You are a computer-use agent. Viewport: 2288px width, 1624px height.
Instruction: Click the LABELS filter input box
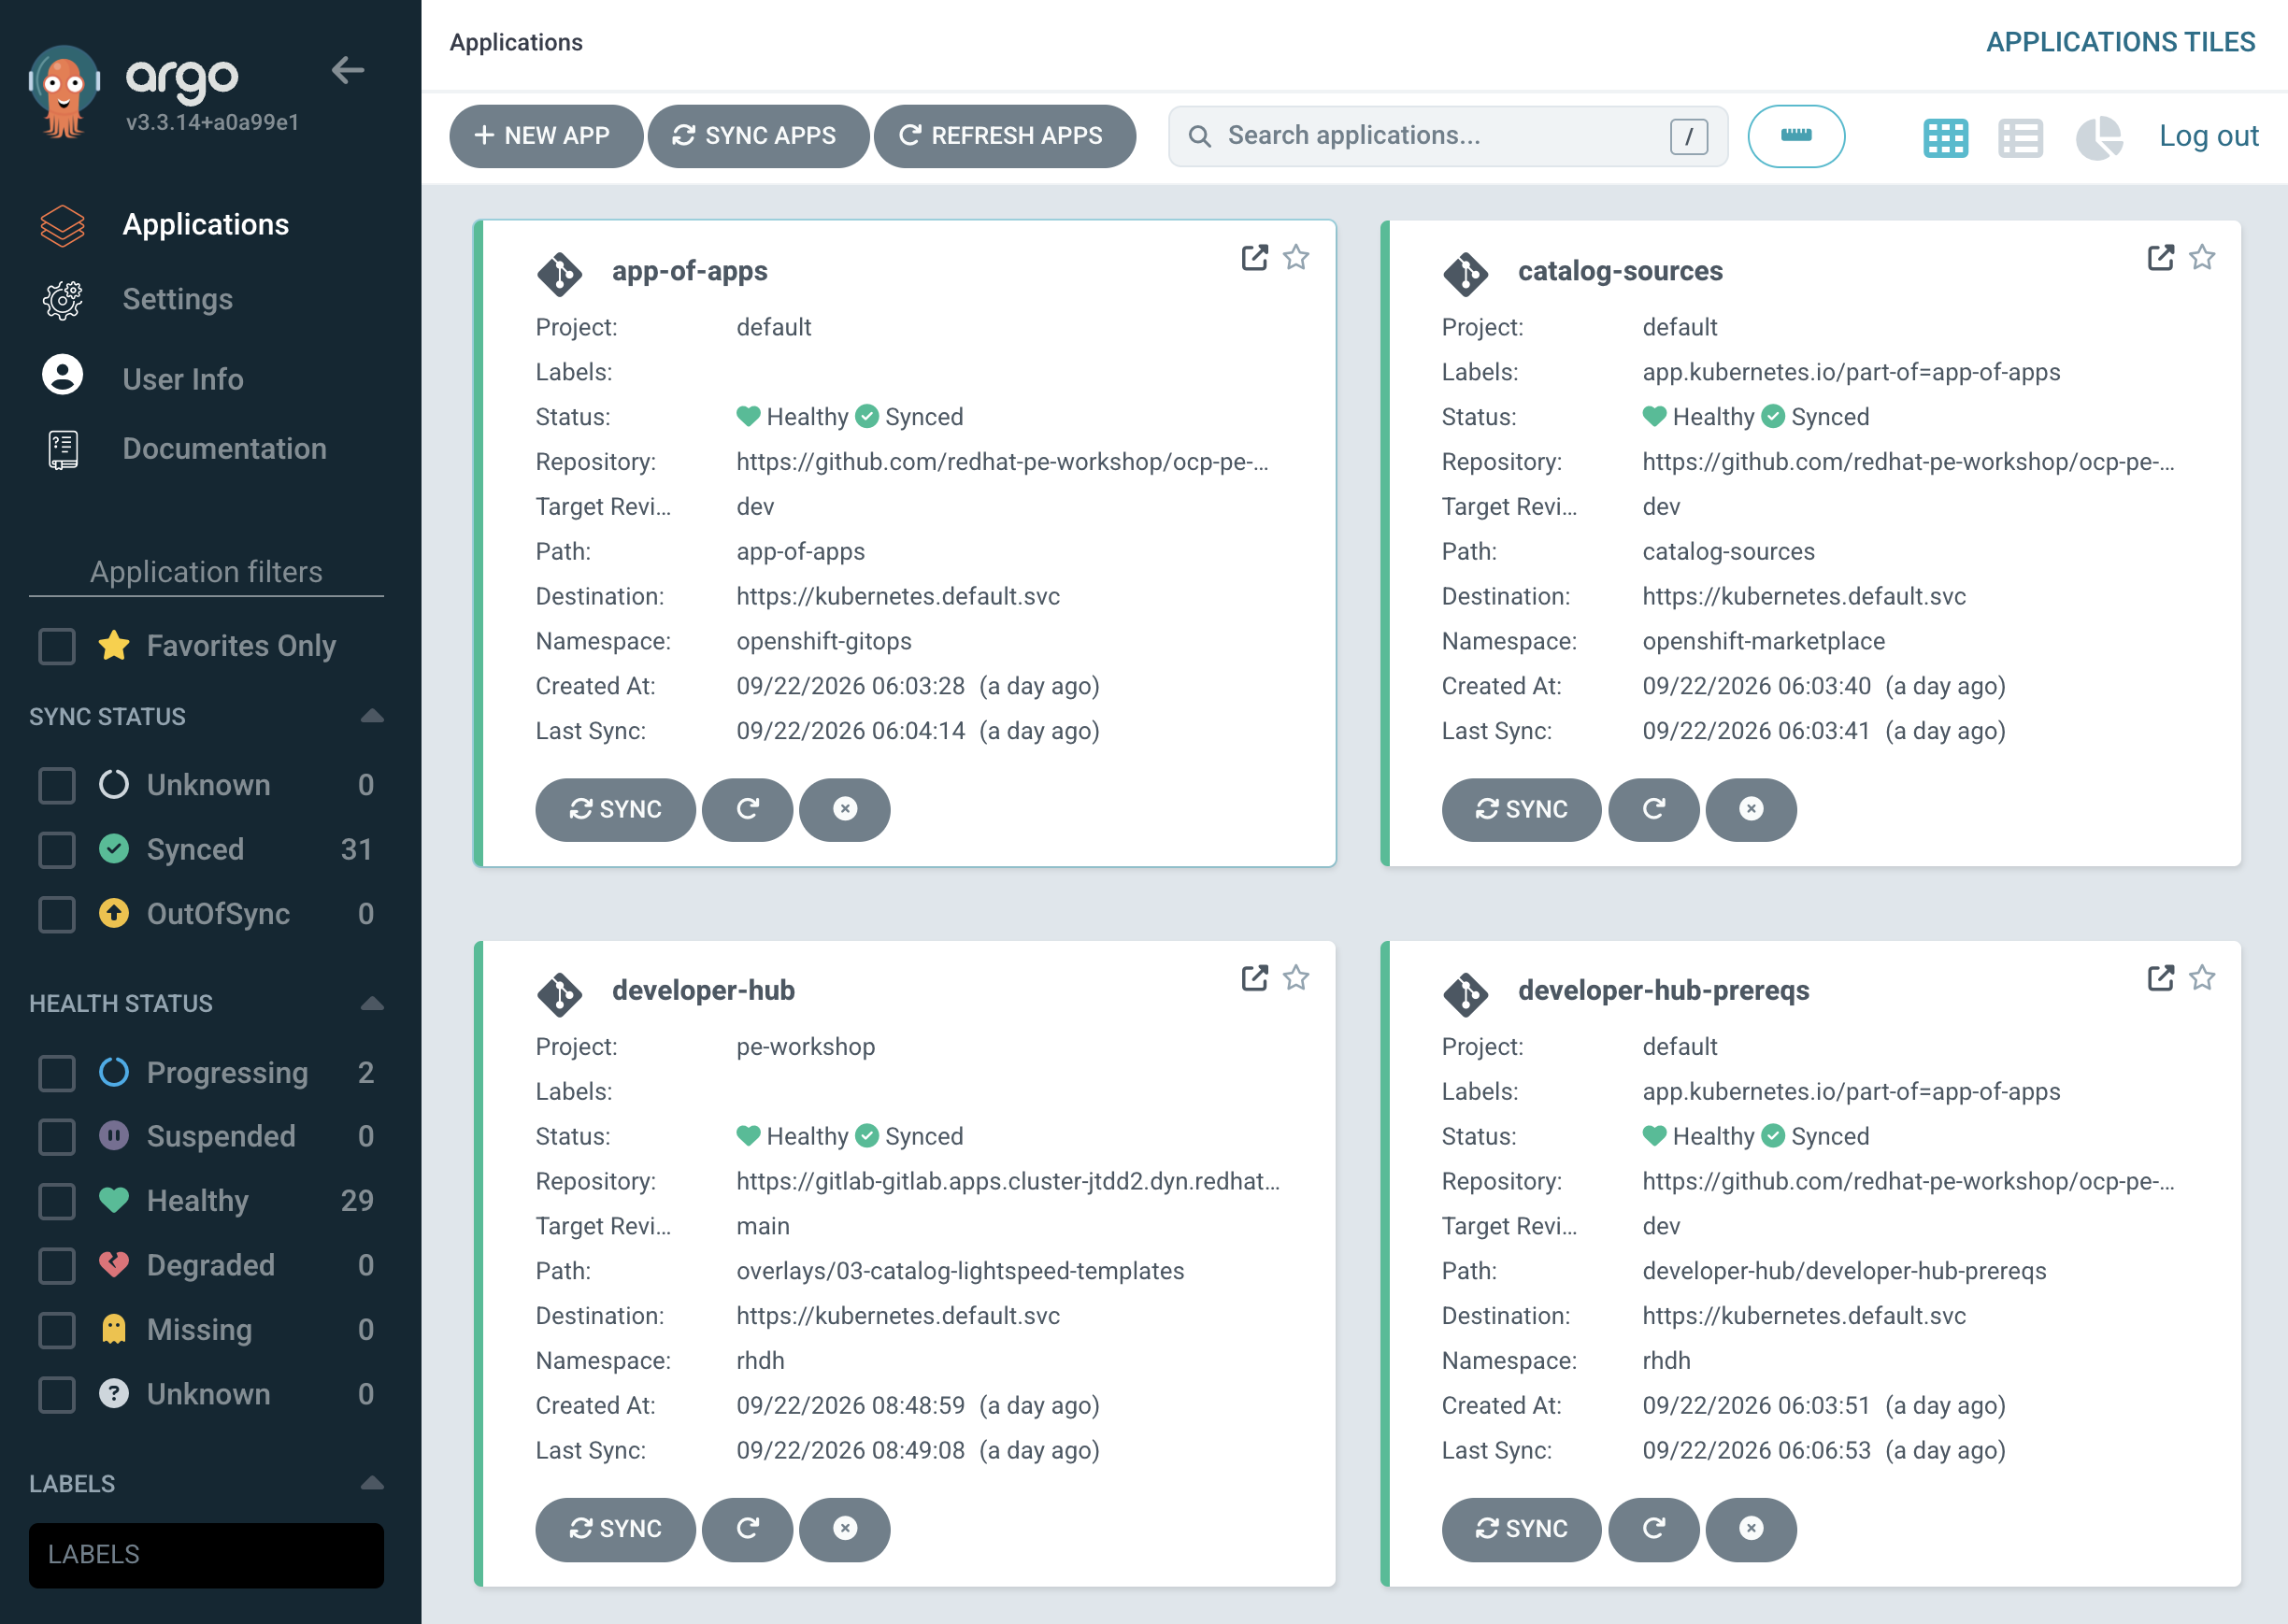(206, 1554)
